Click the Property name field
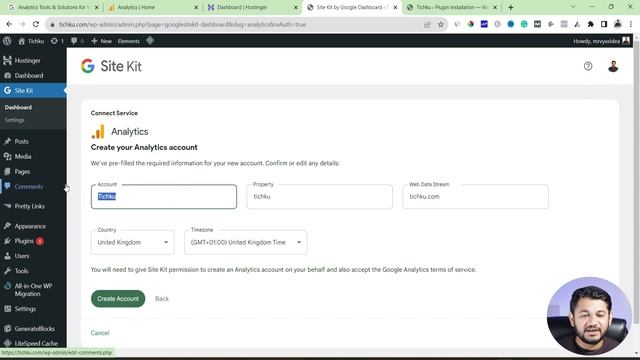This screenshot has width=640, height=360. click(x=320, y=197)
